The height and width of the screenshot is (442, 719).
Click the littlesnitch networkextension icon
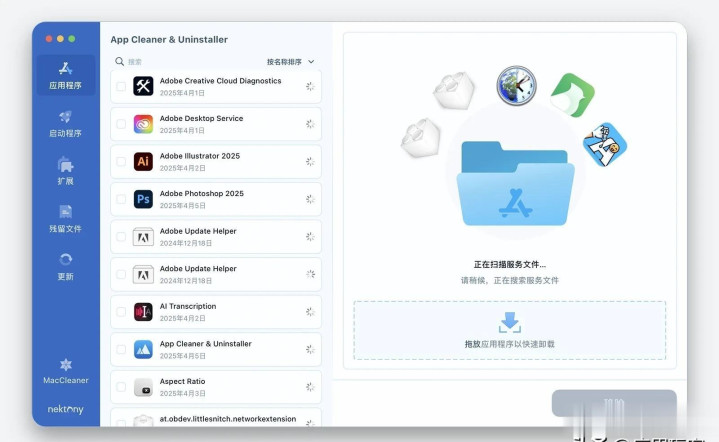coord(143,420)
